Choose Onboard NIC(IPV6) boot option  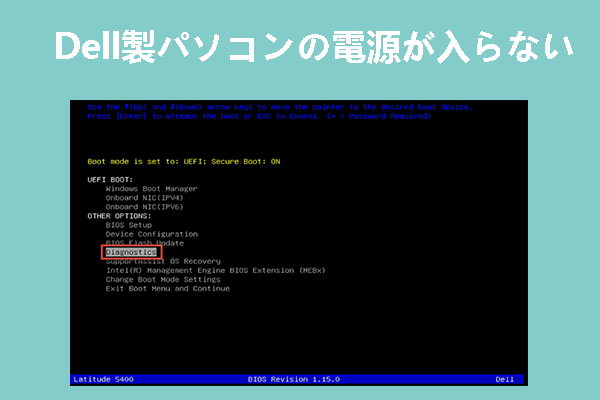(145, 207)
